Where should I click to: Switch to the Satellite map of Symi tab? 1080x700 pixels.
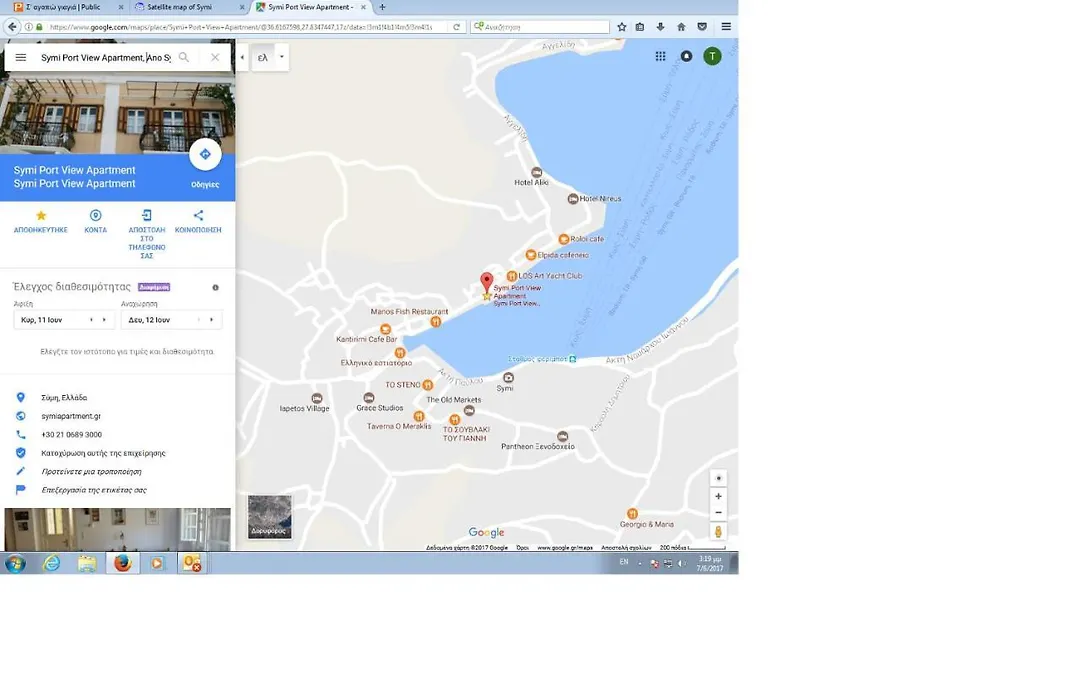[x=180, y=7]
